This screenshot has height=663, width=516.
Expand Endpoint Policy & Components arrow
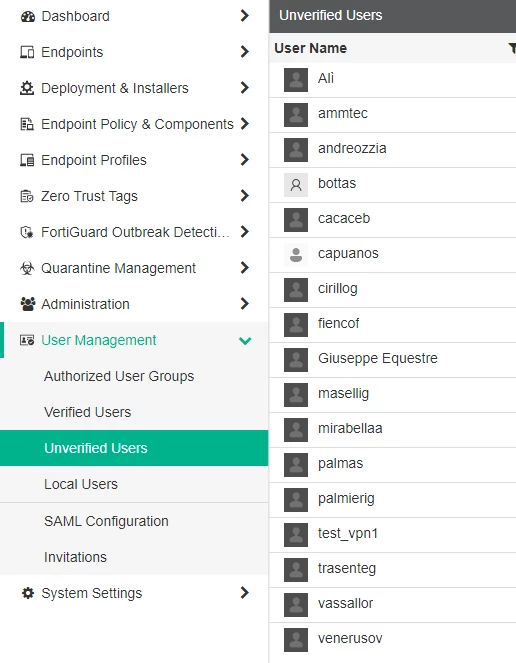coord(244,124)
